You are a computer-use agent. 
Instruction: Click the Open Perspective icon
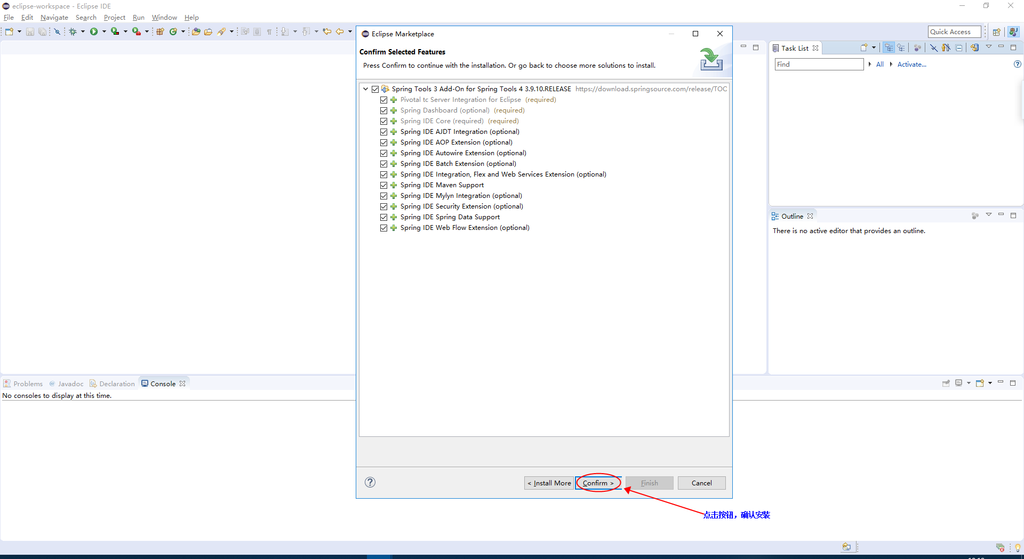[997, 32]
